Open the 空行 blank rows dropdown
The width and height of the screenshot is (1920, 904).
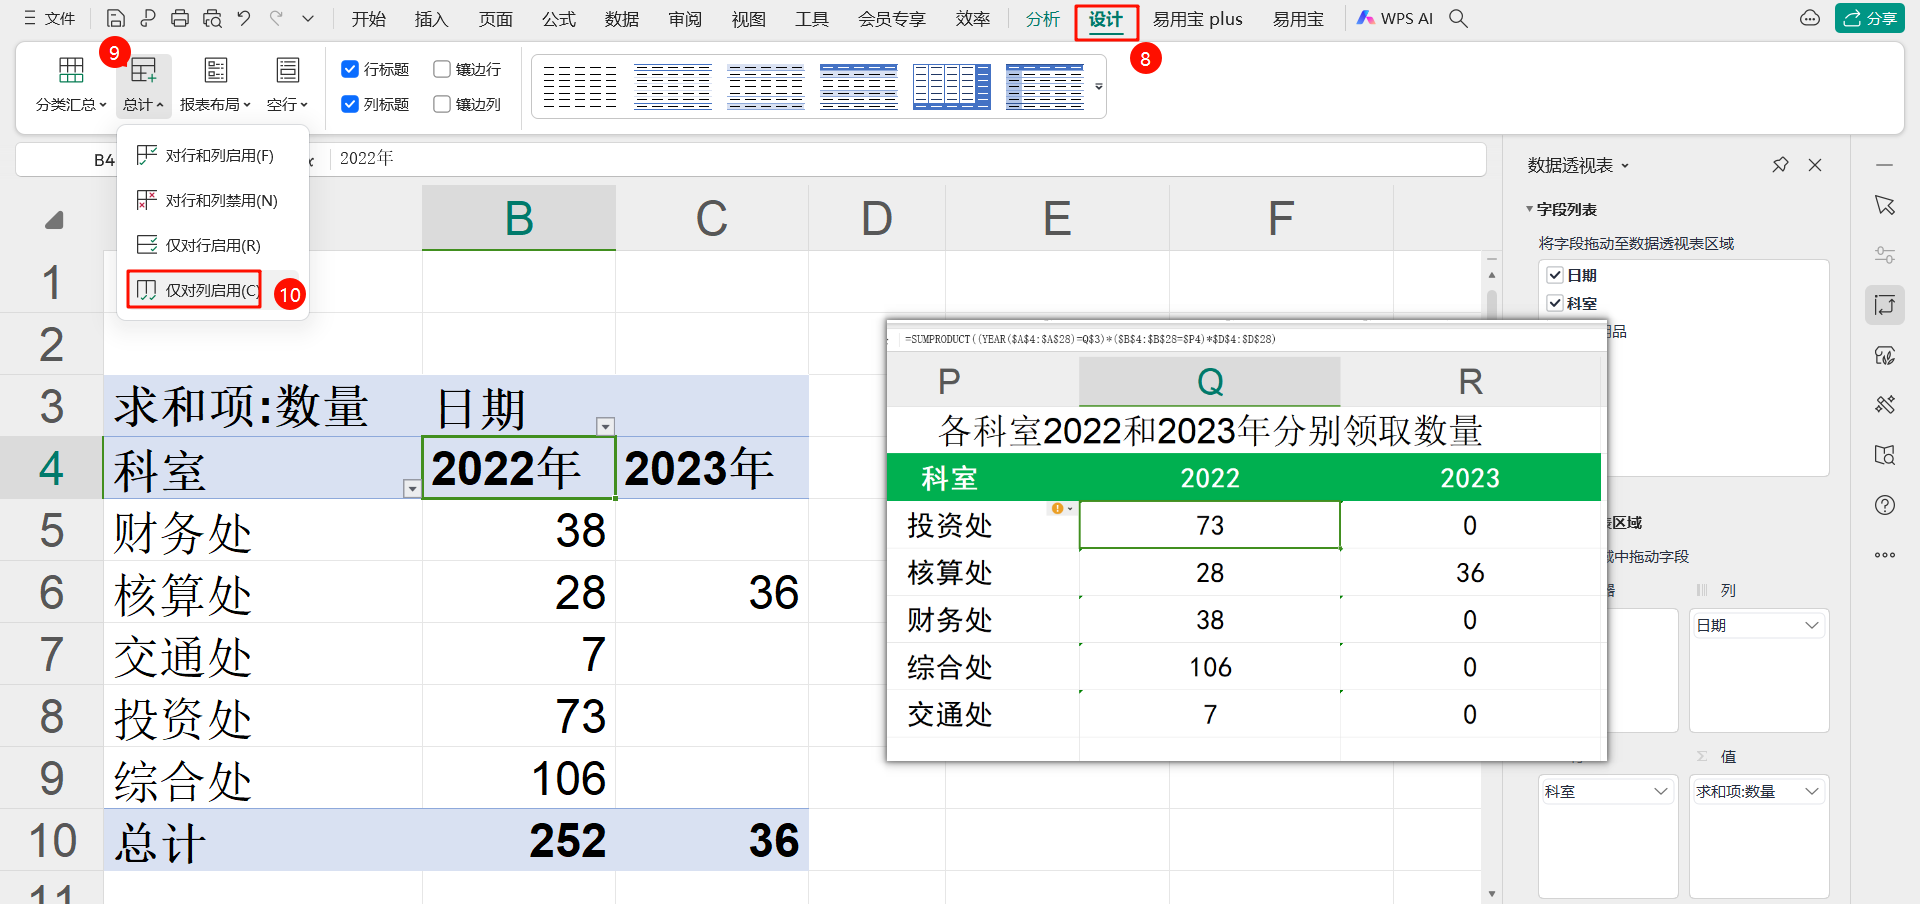point(288,84)
